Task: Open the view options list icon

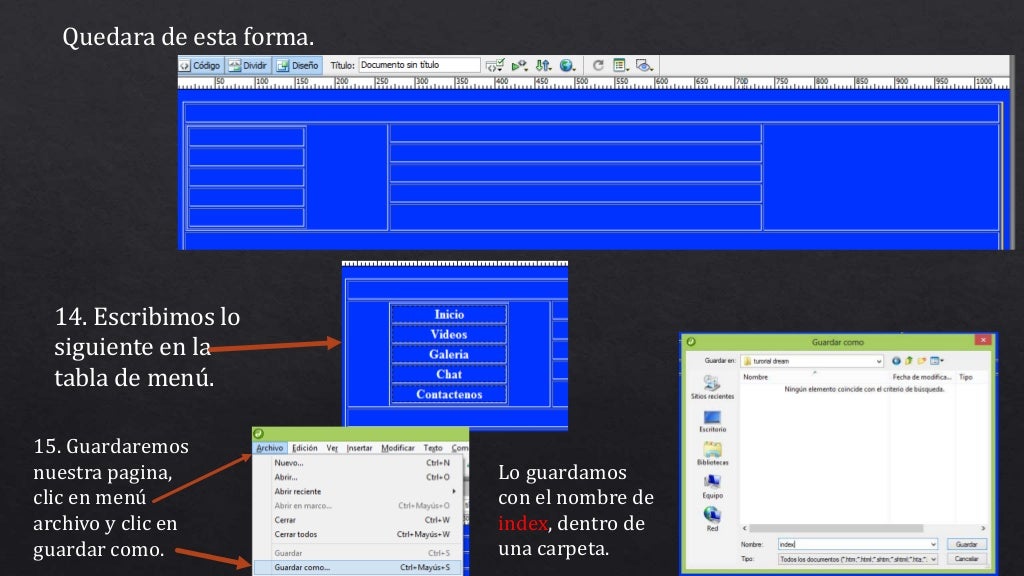Action: [620, 65]
